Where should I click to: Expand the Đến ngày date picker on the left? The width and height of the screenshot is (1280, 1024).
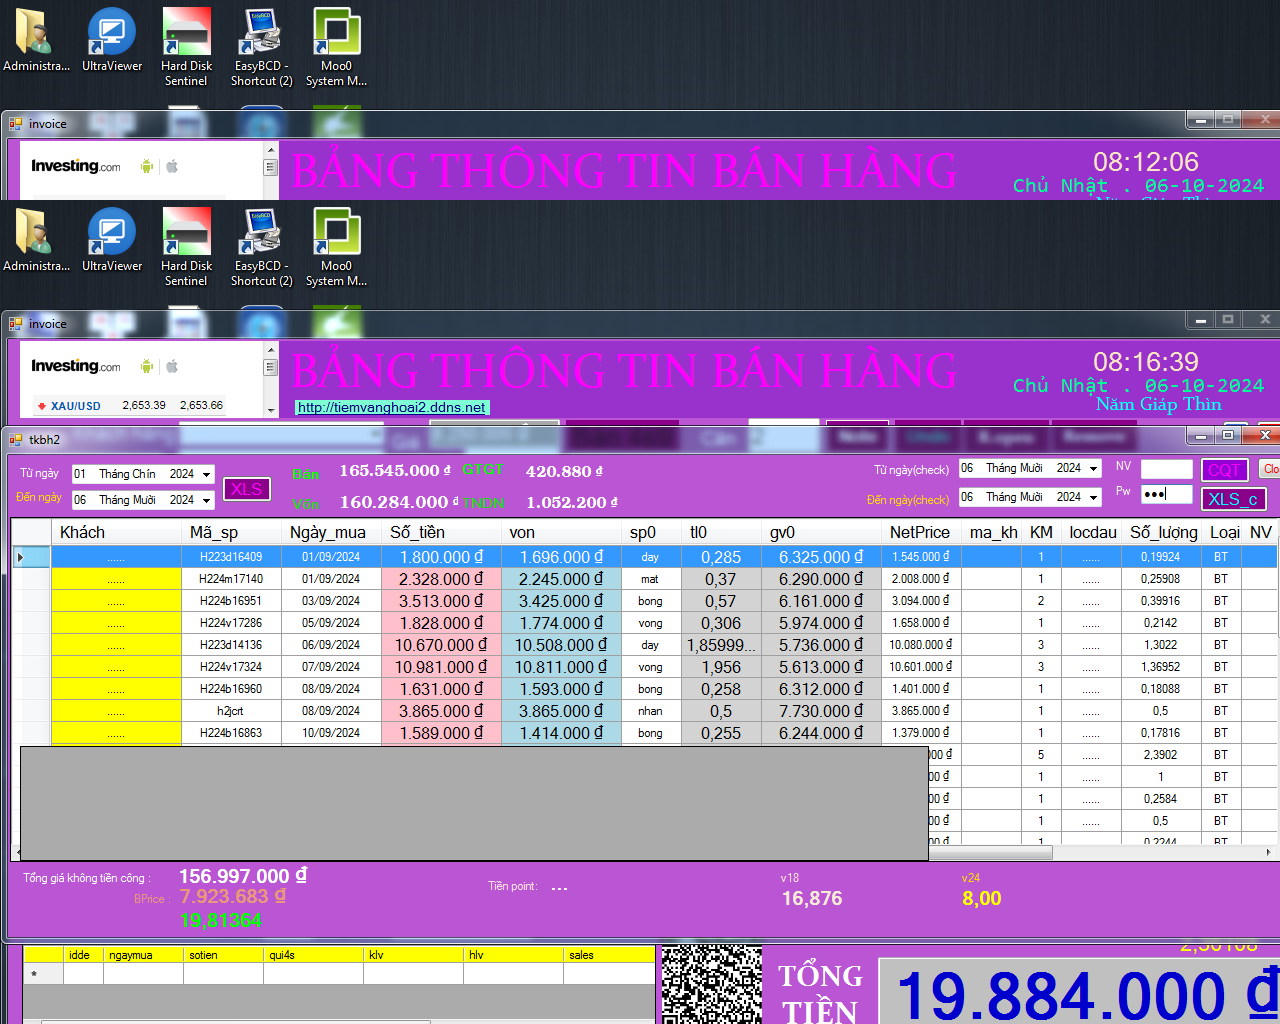[x=206, y=500]
